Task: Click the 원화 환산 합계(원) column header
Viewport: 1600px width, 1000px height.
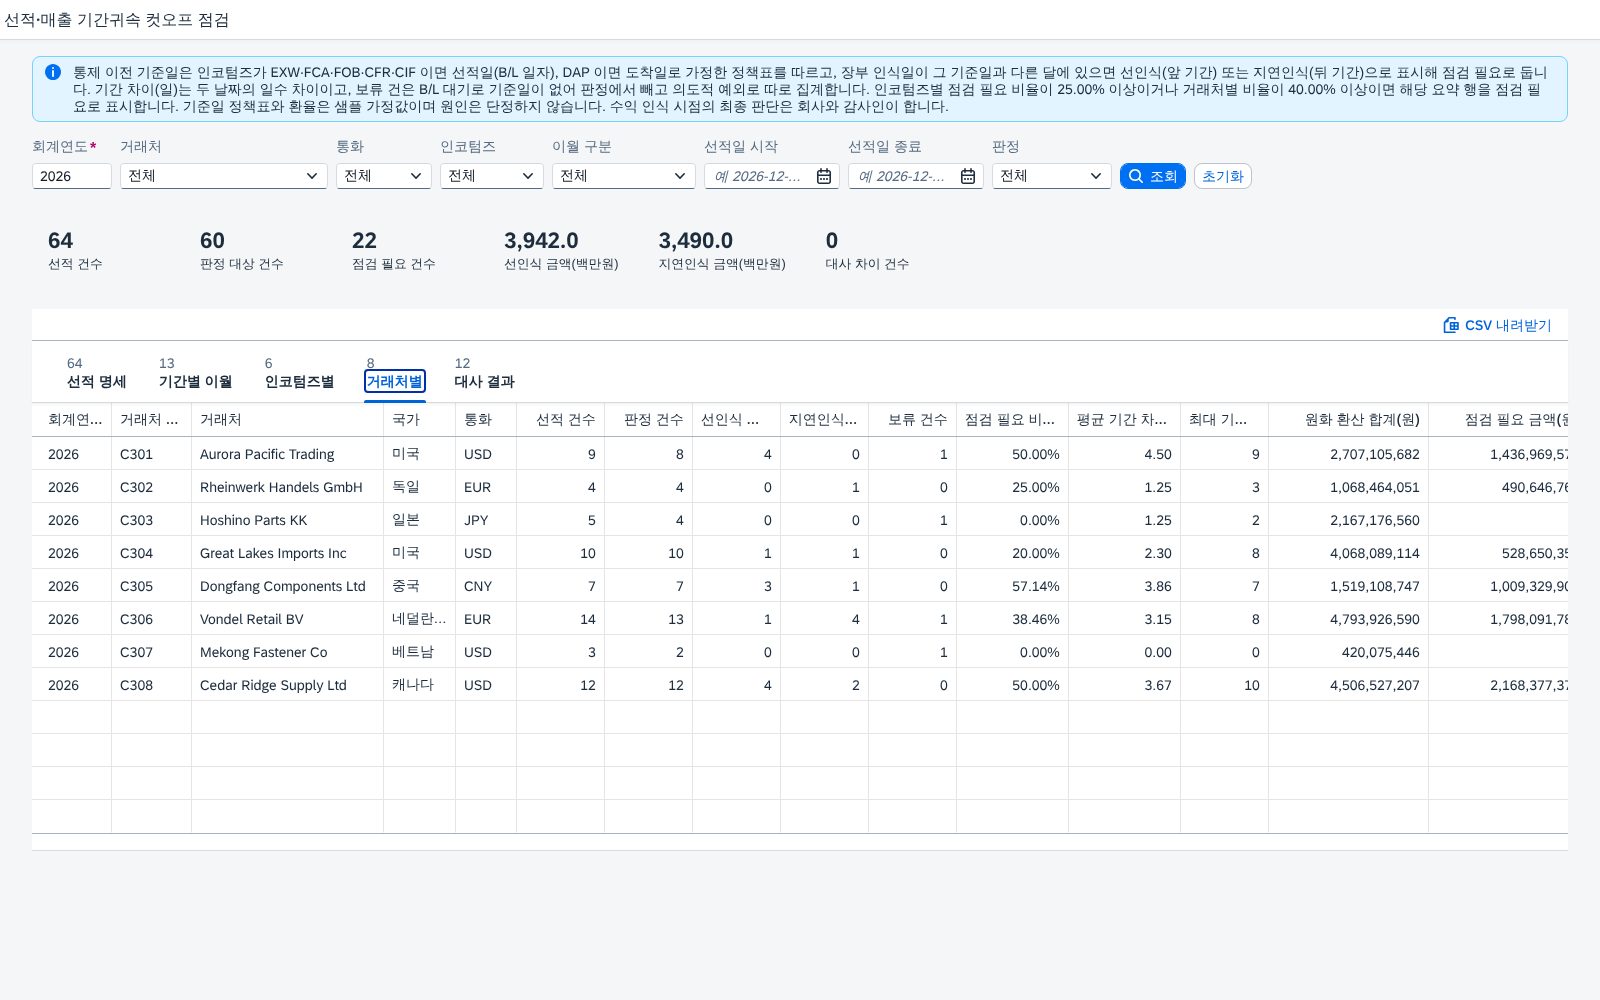Action: (x=1349, y=420)
